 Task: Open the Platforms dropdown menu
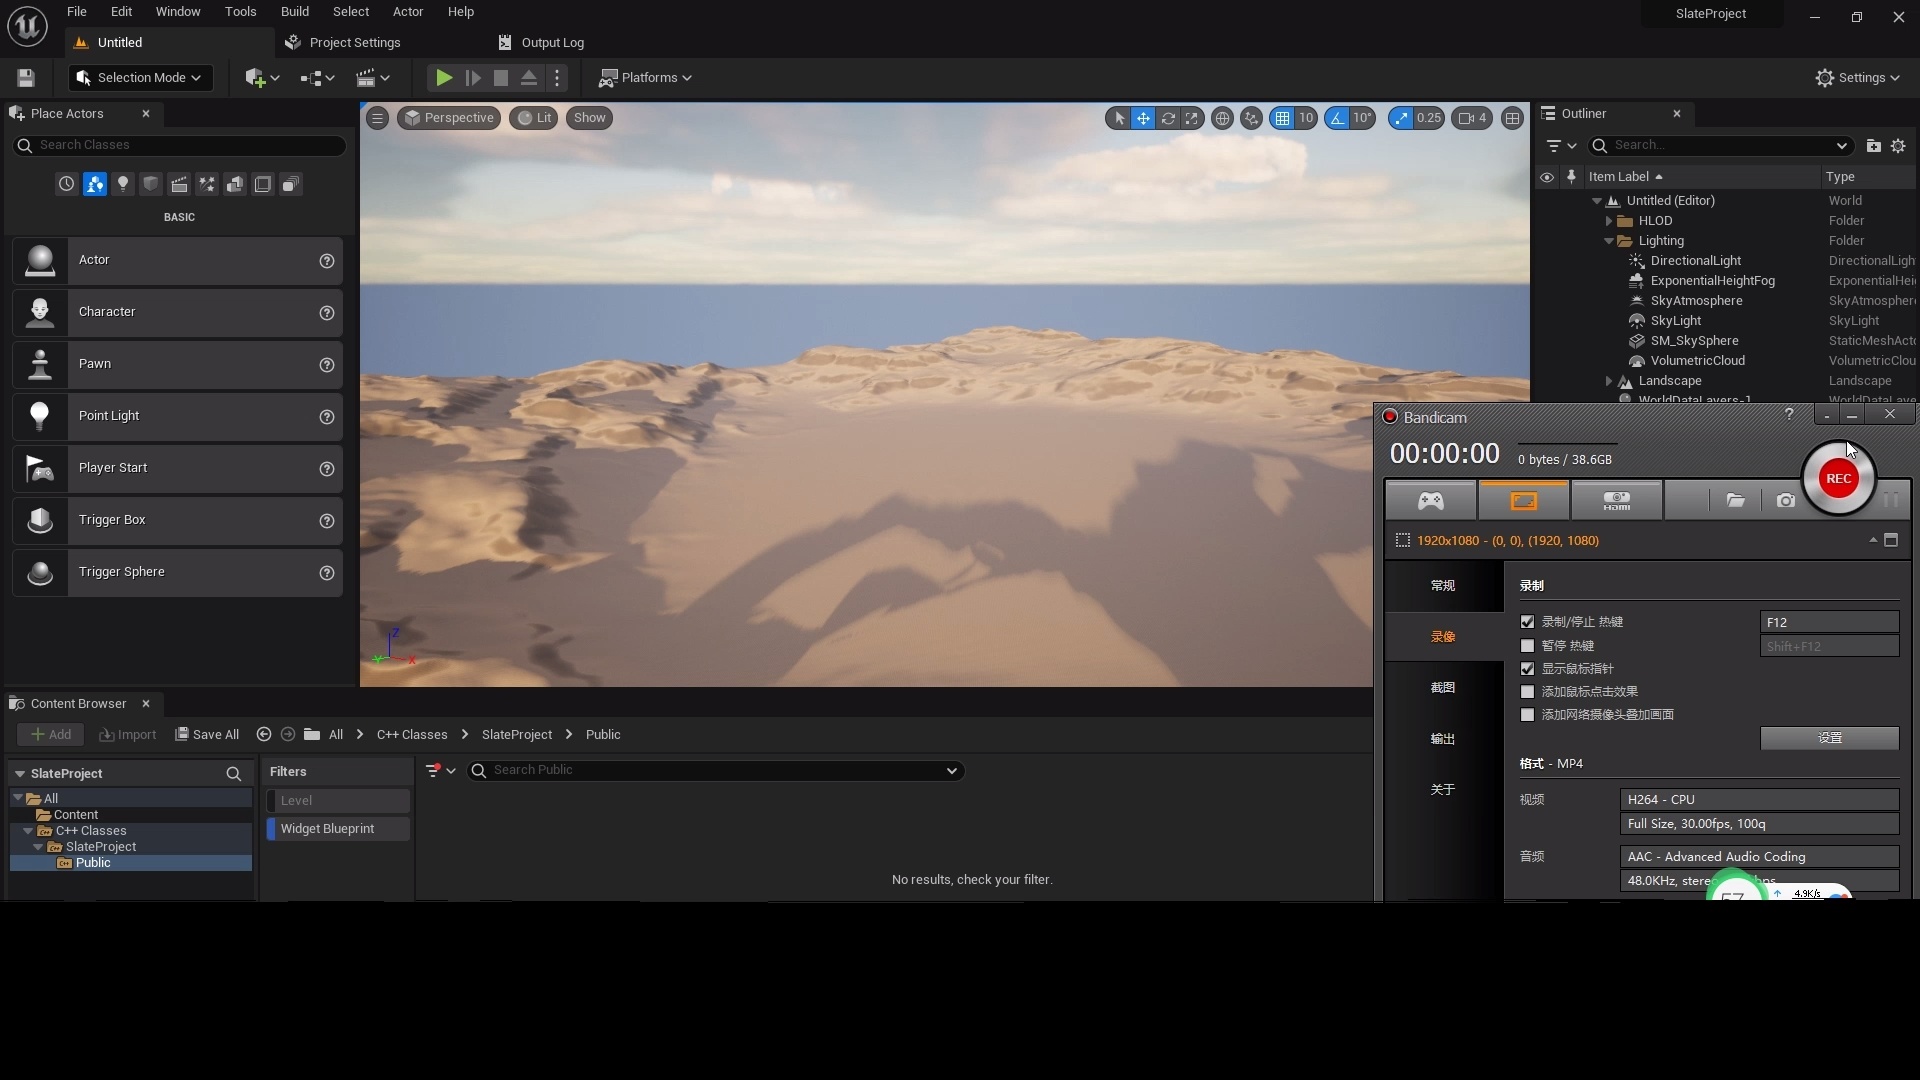click(645, 78)
